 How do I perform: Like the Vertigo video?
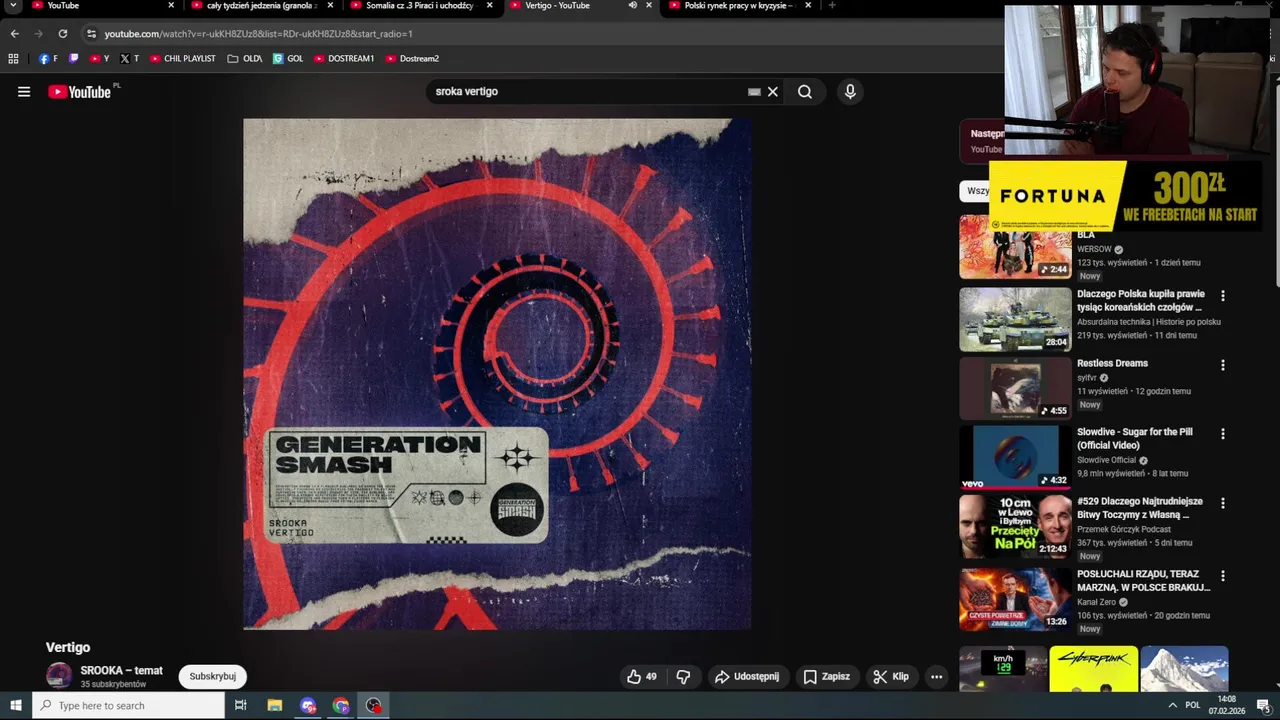coord(641,677)
